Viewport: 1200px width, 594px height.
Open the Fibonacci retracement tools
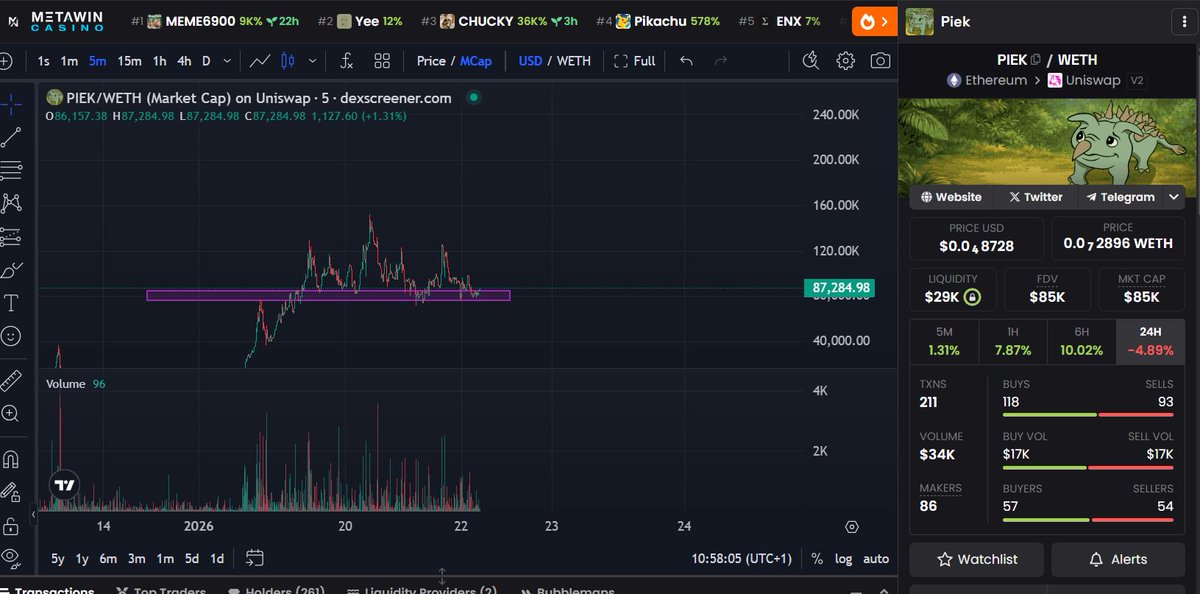(x=11, y=169)
